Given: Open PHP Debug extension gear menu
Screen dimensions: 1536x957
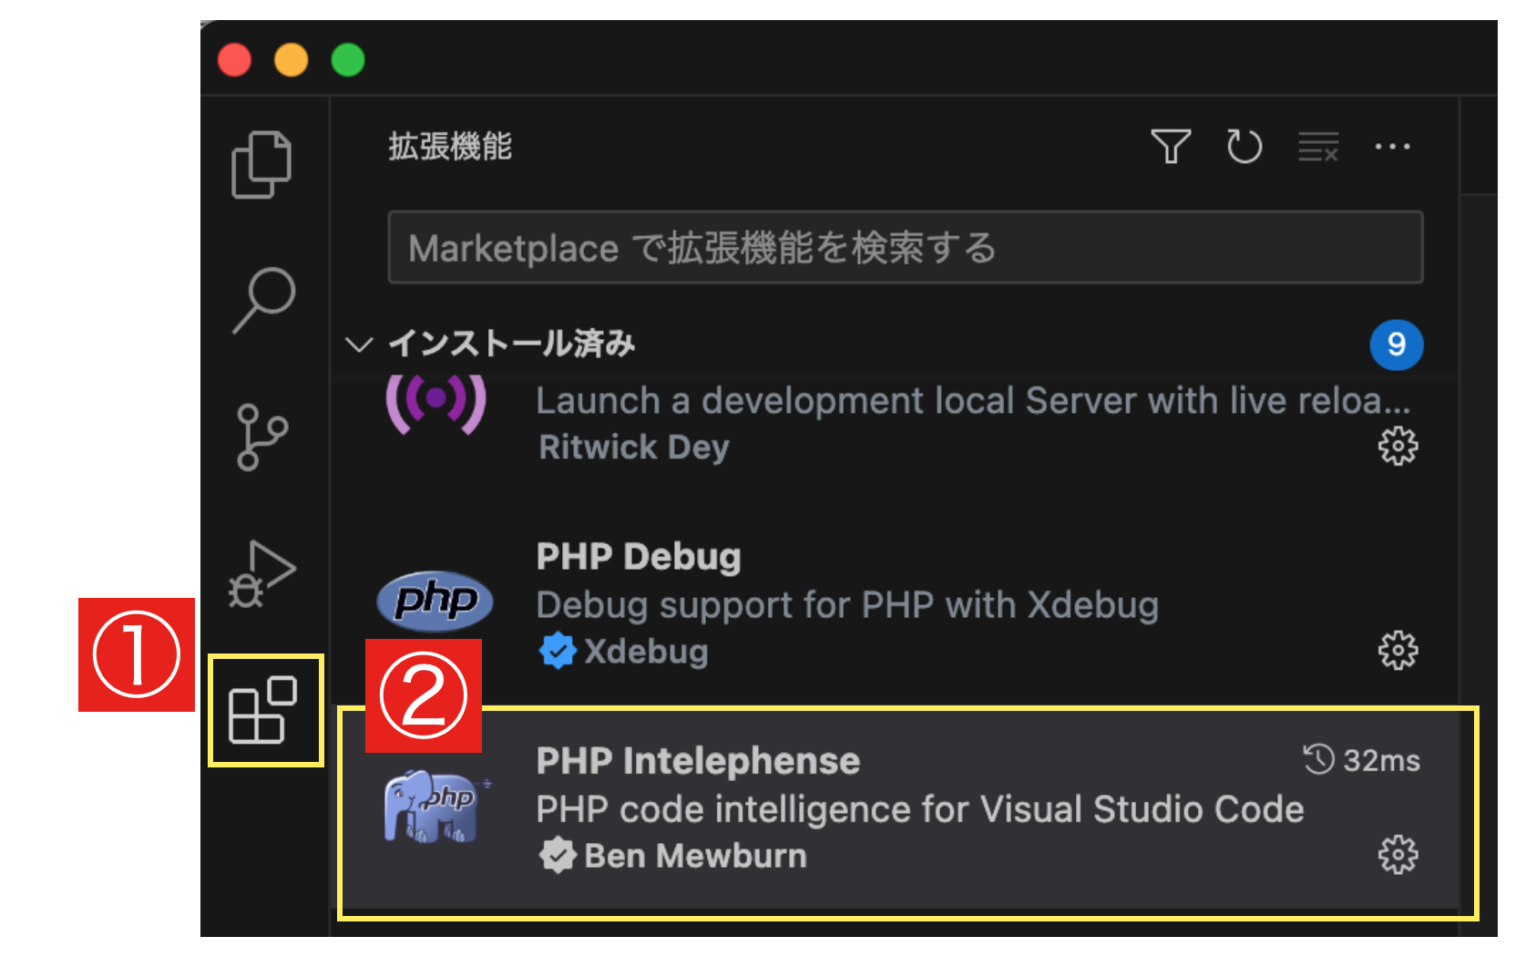Looking at the screenshot, I should (x=1397, y=650).
